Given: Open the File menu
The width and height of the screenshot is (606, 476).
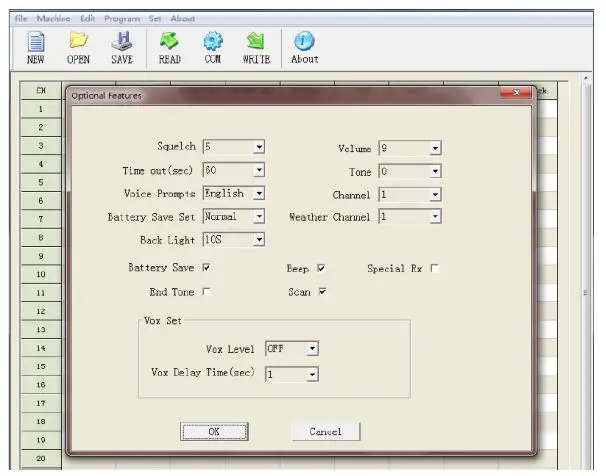Looking at the screenshot, I should (x=21, y=19).
